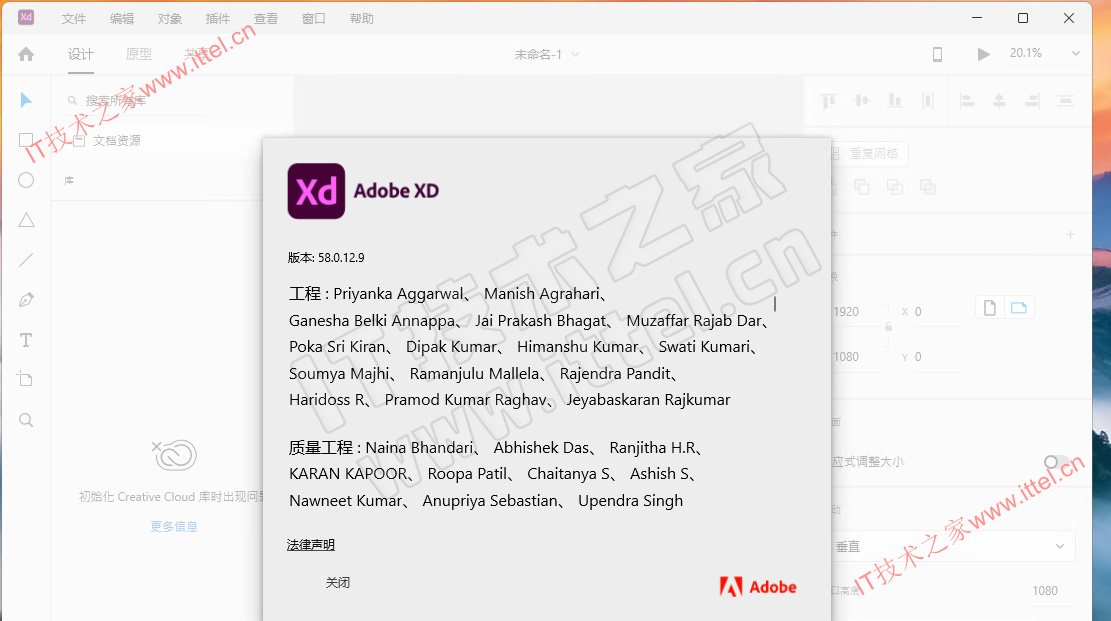
Task: Open the 帮助 menu
Action: point(362,18)
